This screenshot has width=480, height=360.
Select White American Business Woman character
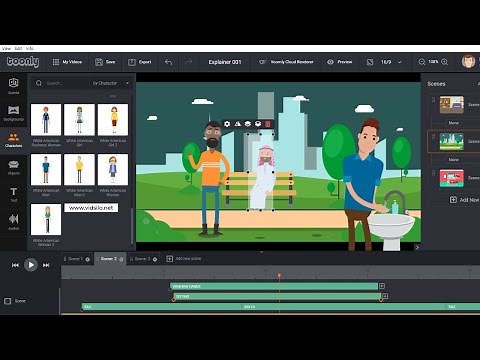pos(46,119)
